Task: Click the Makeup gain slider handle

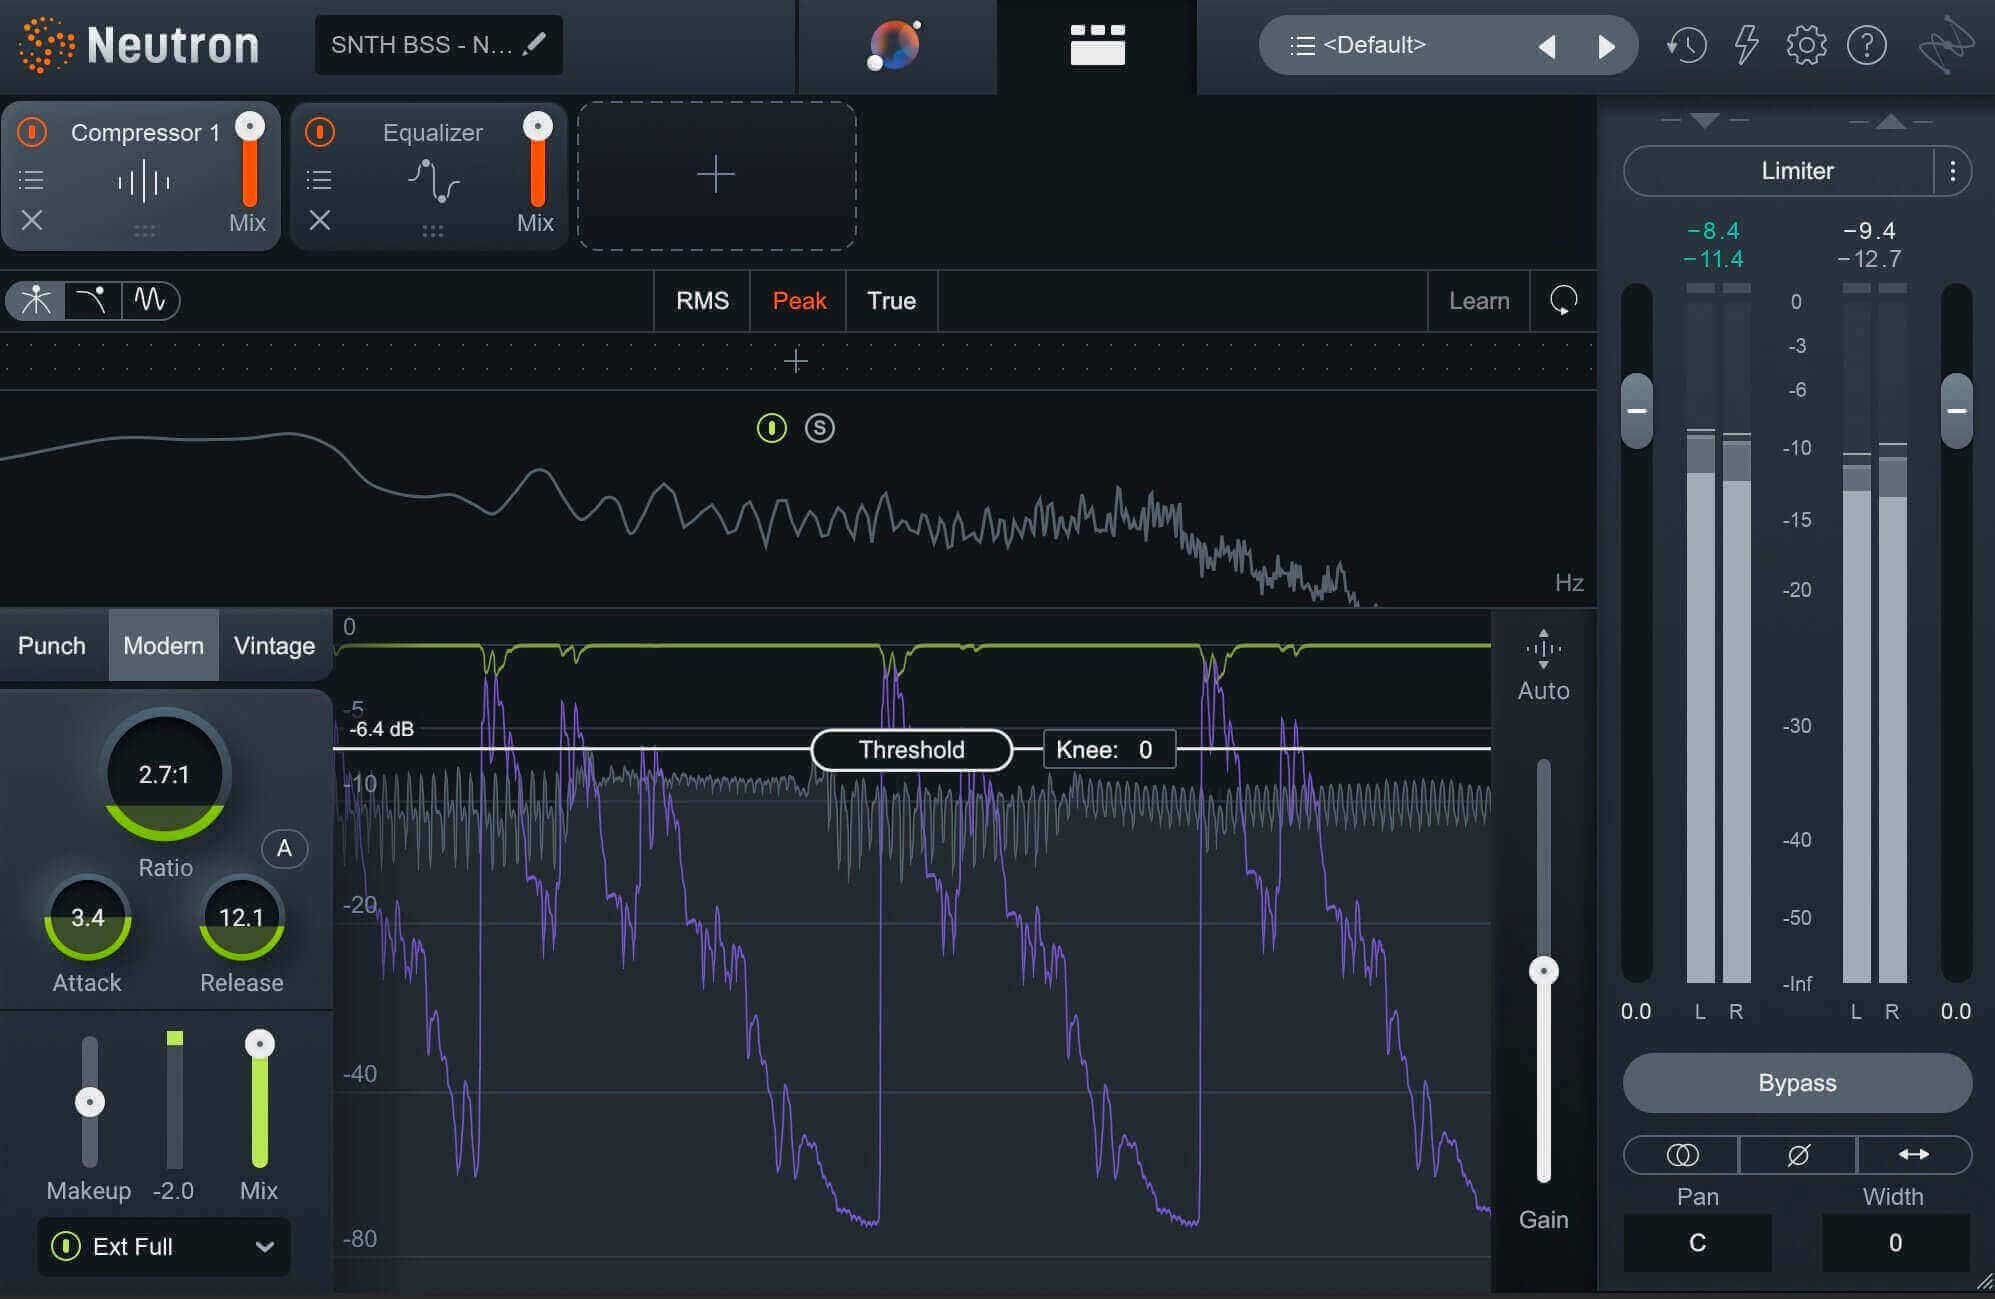Action: (x=90, y=1102)
